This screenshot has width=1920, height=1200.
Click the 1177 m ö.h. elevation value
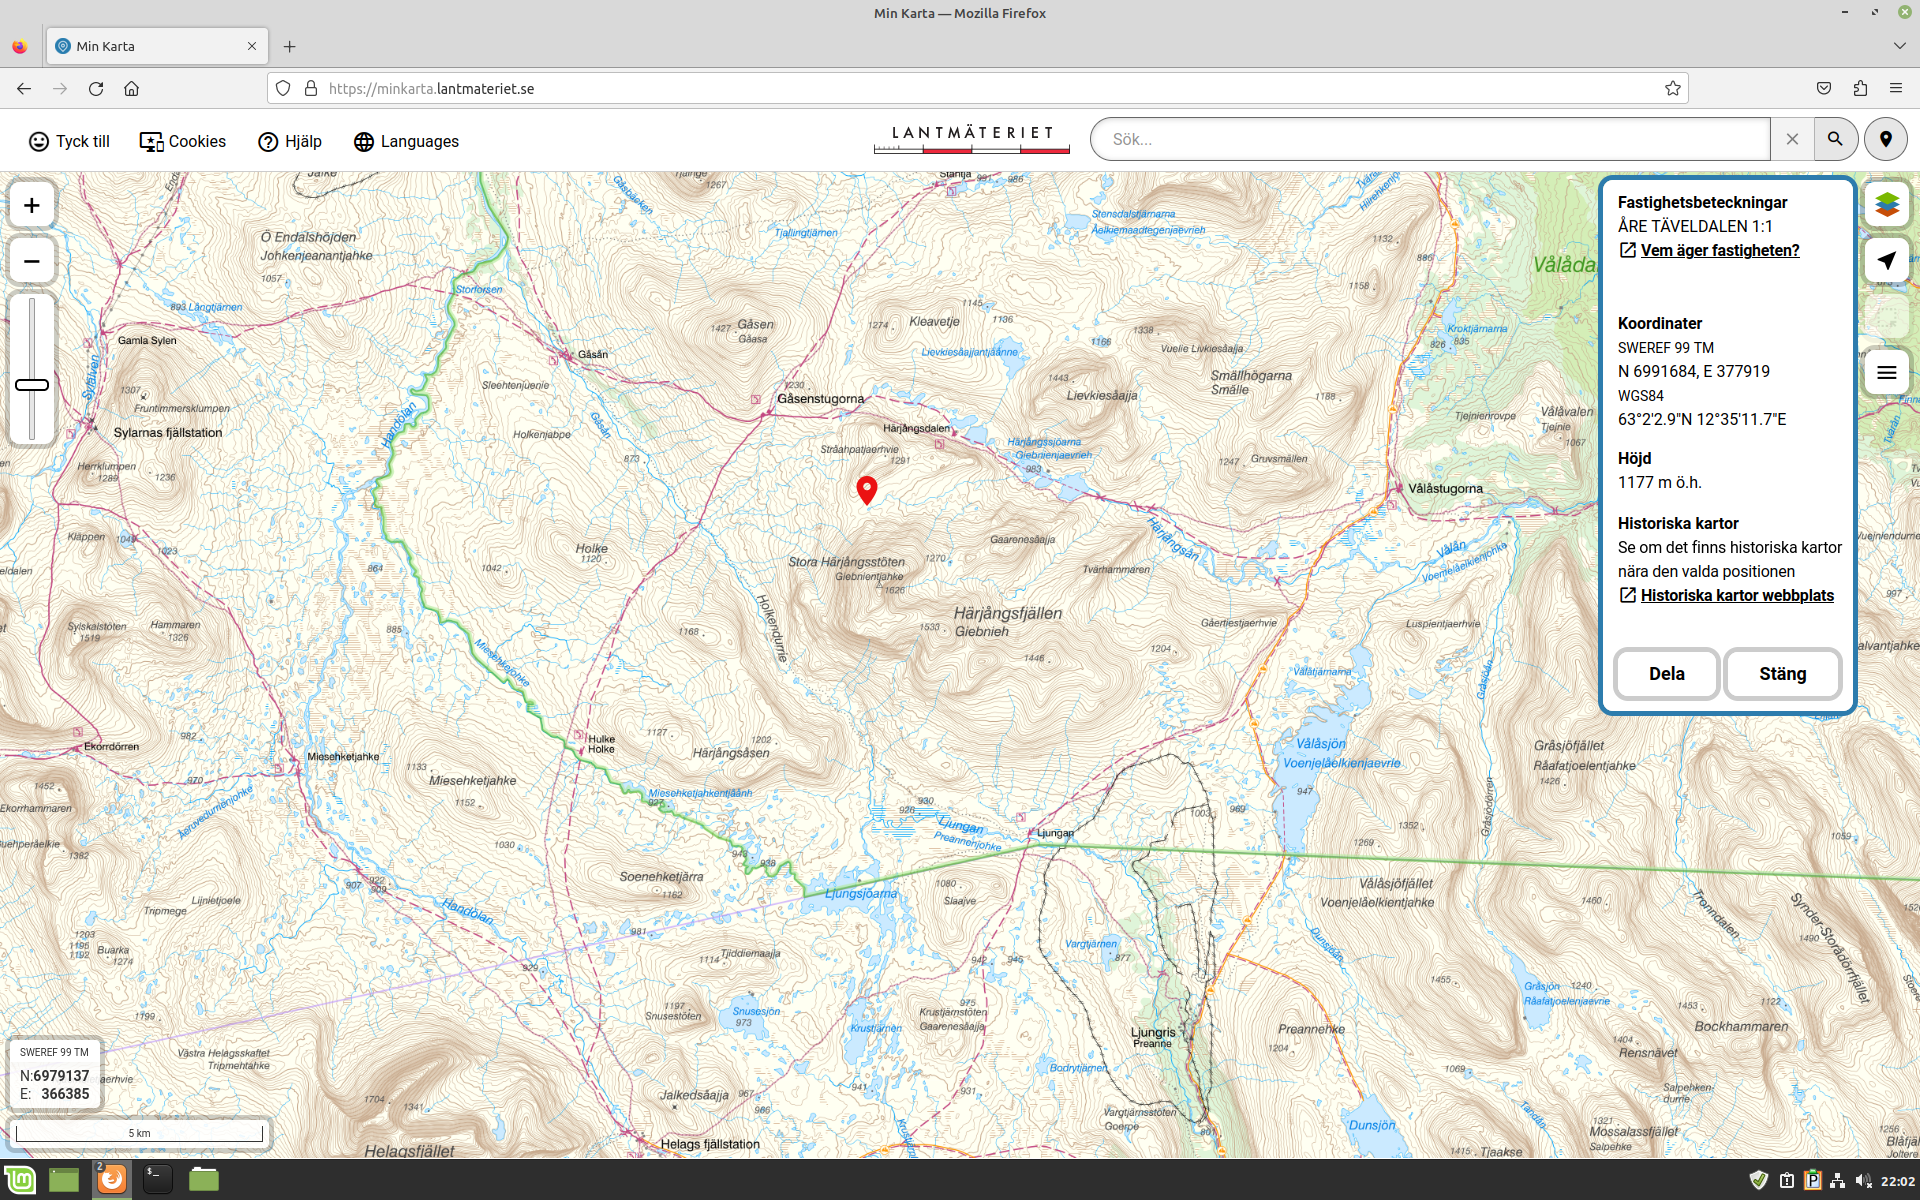point(1660,482)
